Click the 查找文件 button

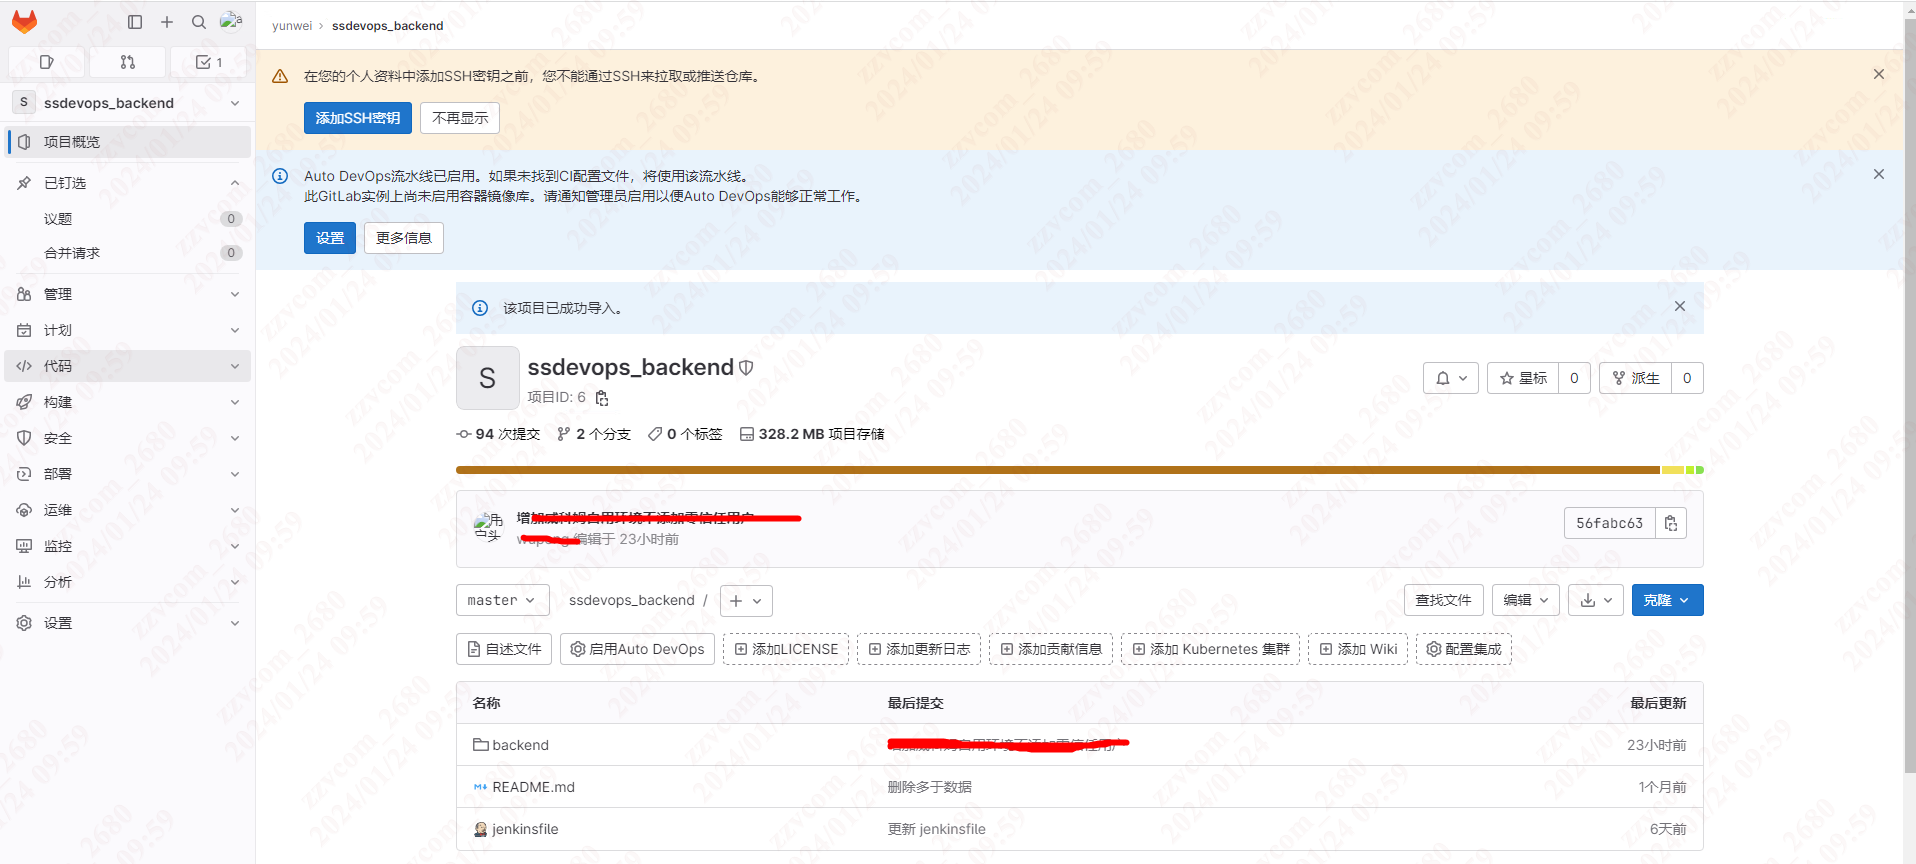point(1444,600)
